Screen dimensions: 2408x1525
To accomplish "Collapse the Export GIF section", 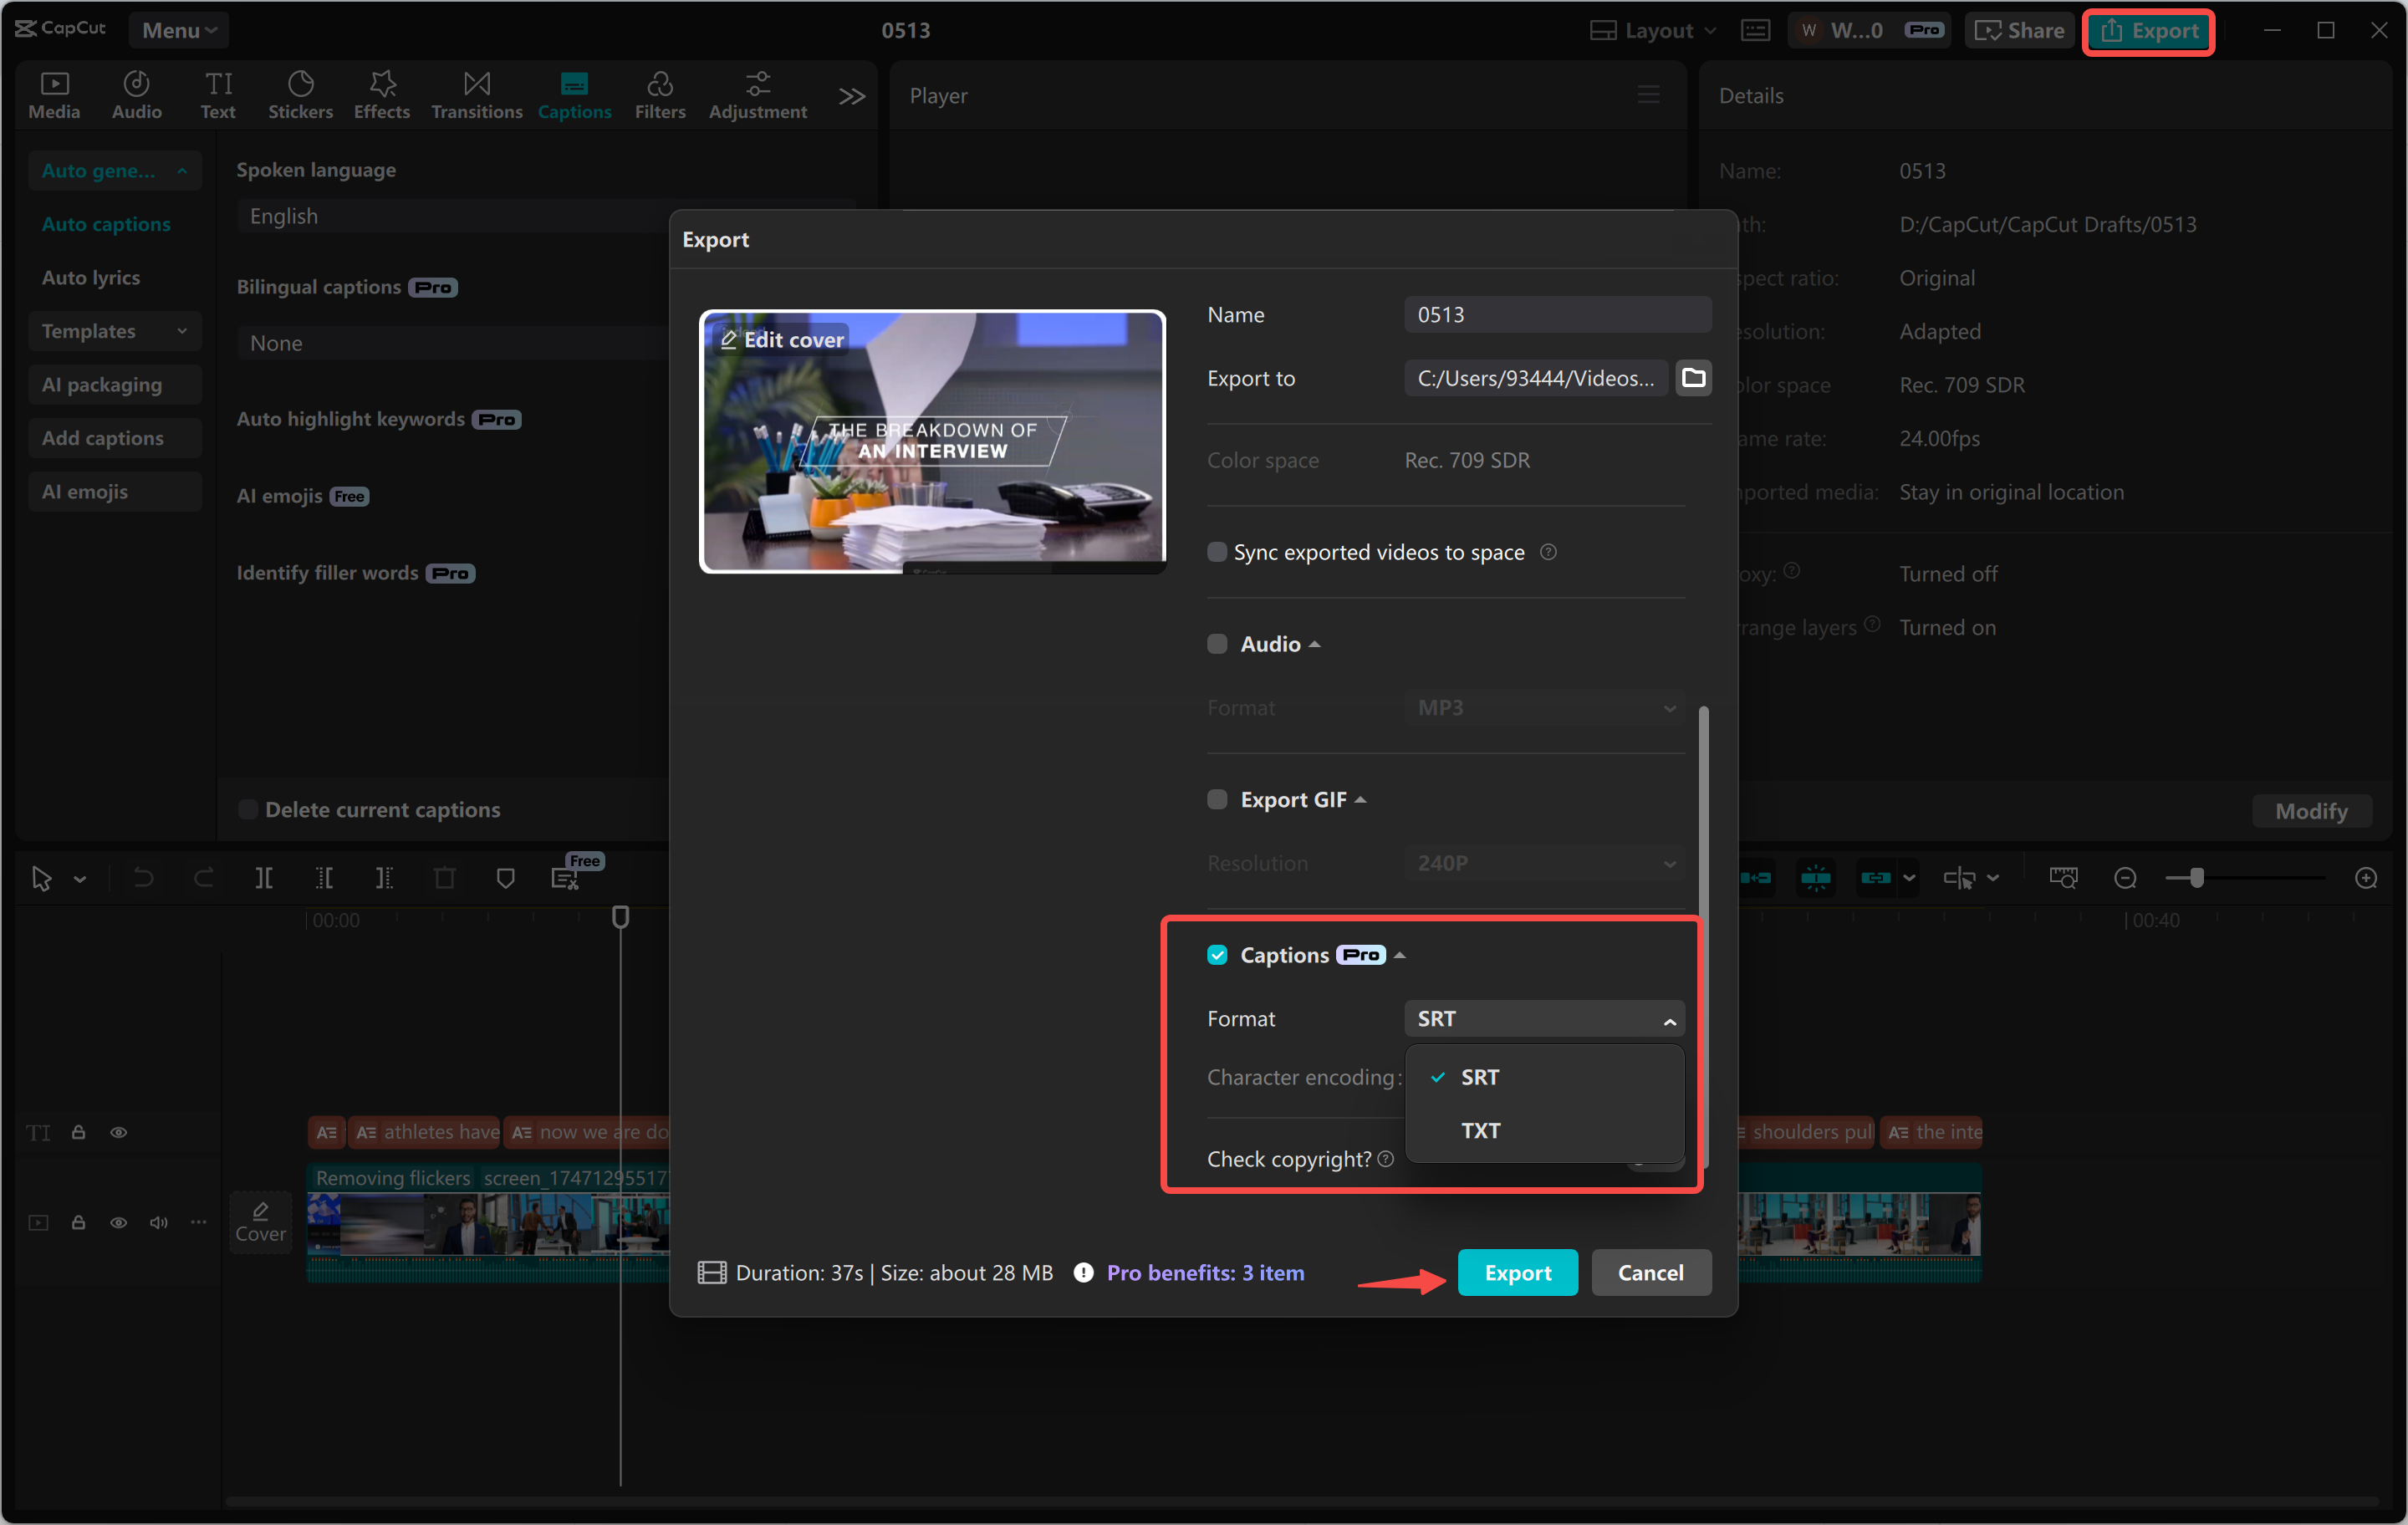I will (x=1360, y=799).
